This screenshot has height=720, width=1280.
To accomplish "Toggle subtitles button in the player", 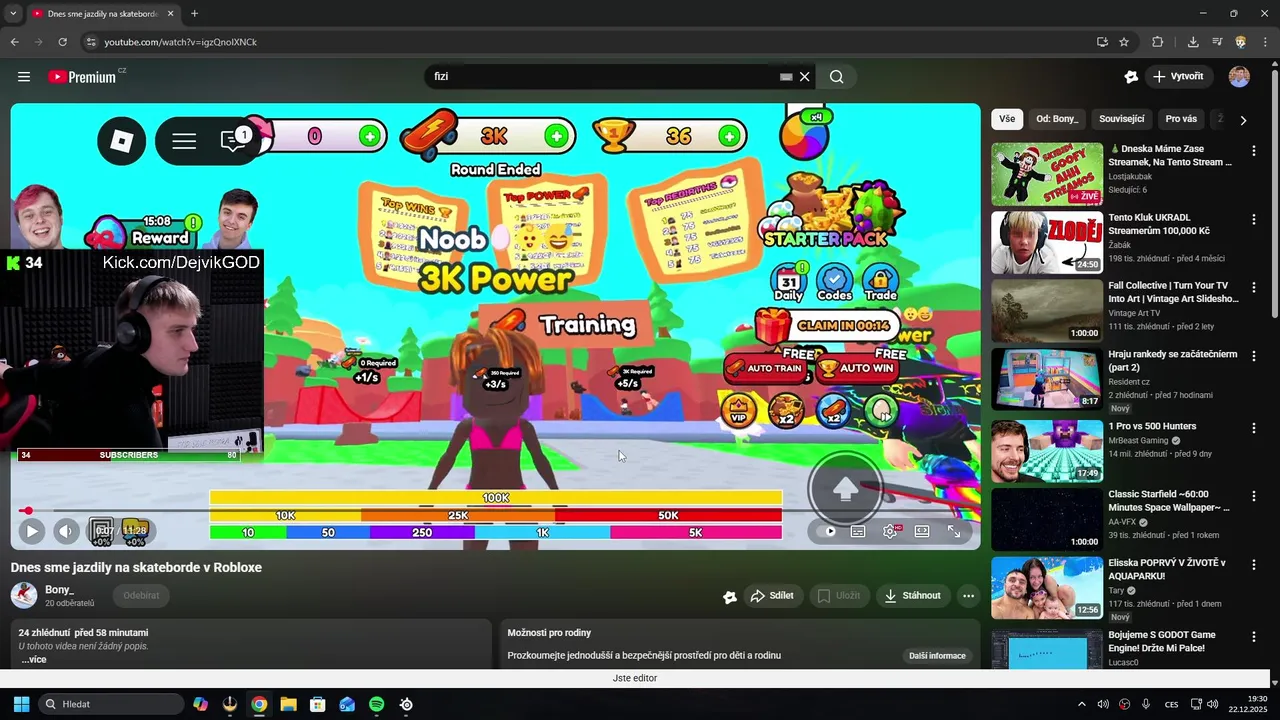I will click(858, 532).
